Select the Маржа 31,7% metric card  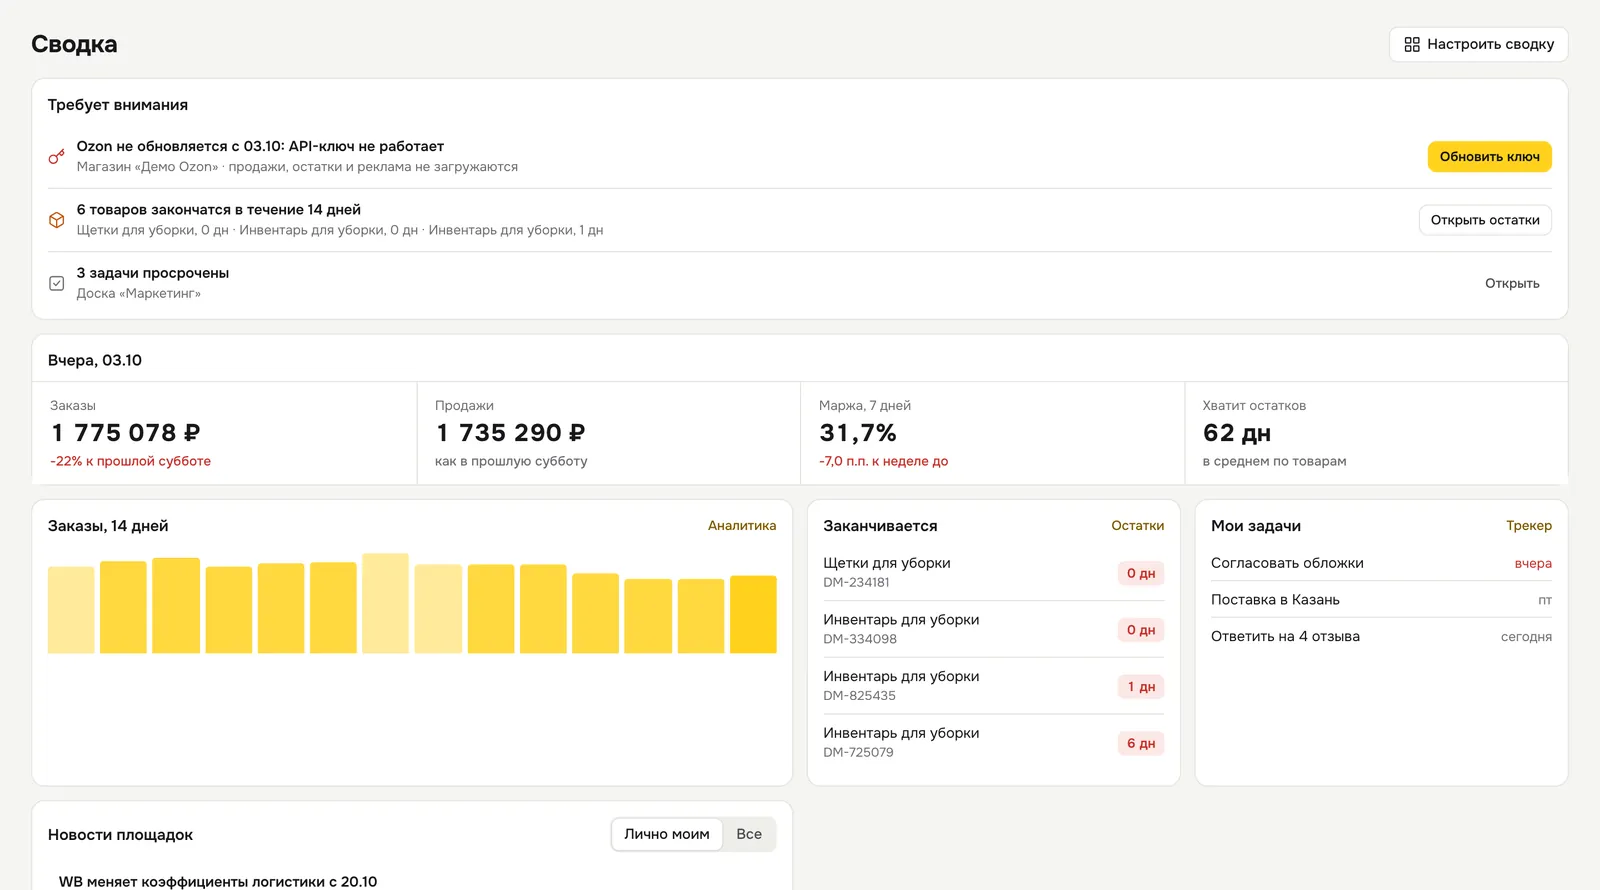[992, 433]
